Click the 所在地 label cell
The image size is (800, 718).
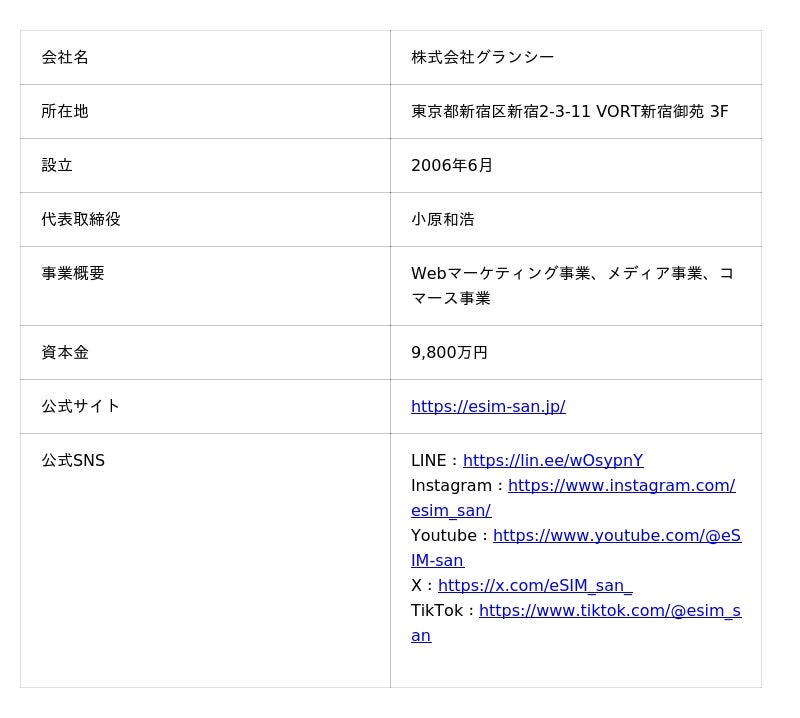[65, 111]
